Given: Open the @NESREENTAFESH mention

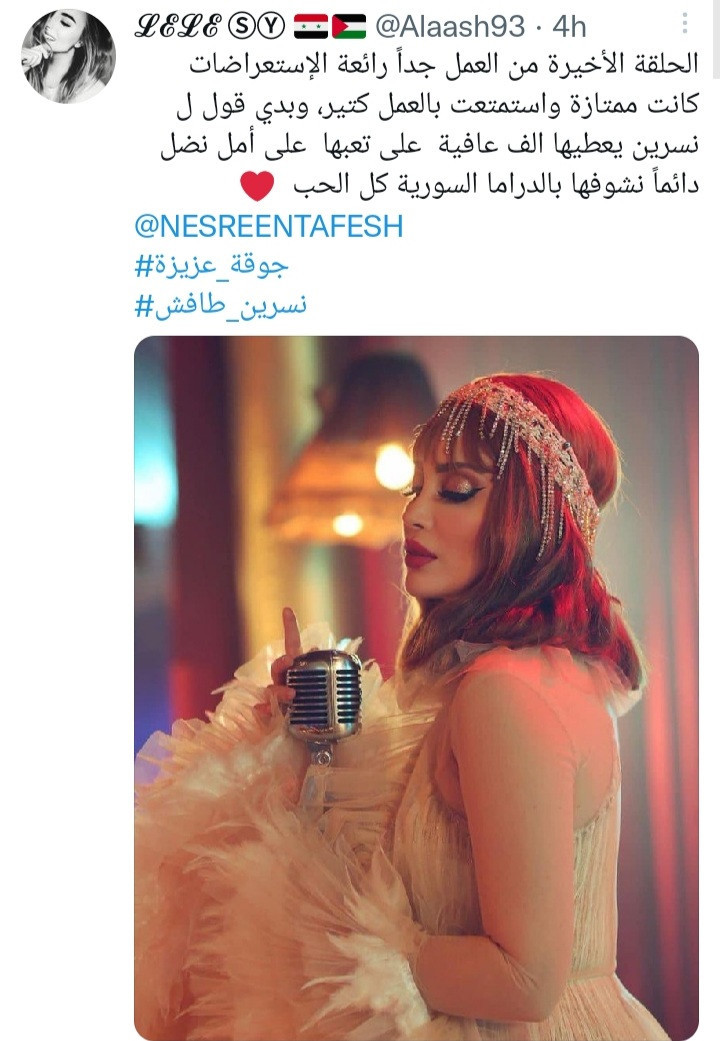Looking at the screenshot, I should pyautogui.click(x=268, y=226).
